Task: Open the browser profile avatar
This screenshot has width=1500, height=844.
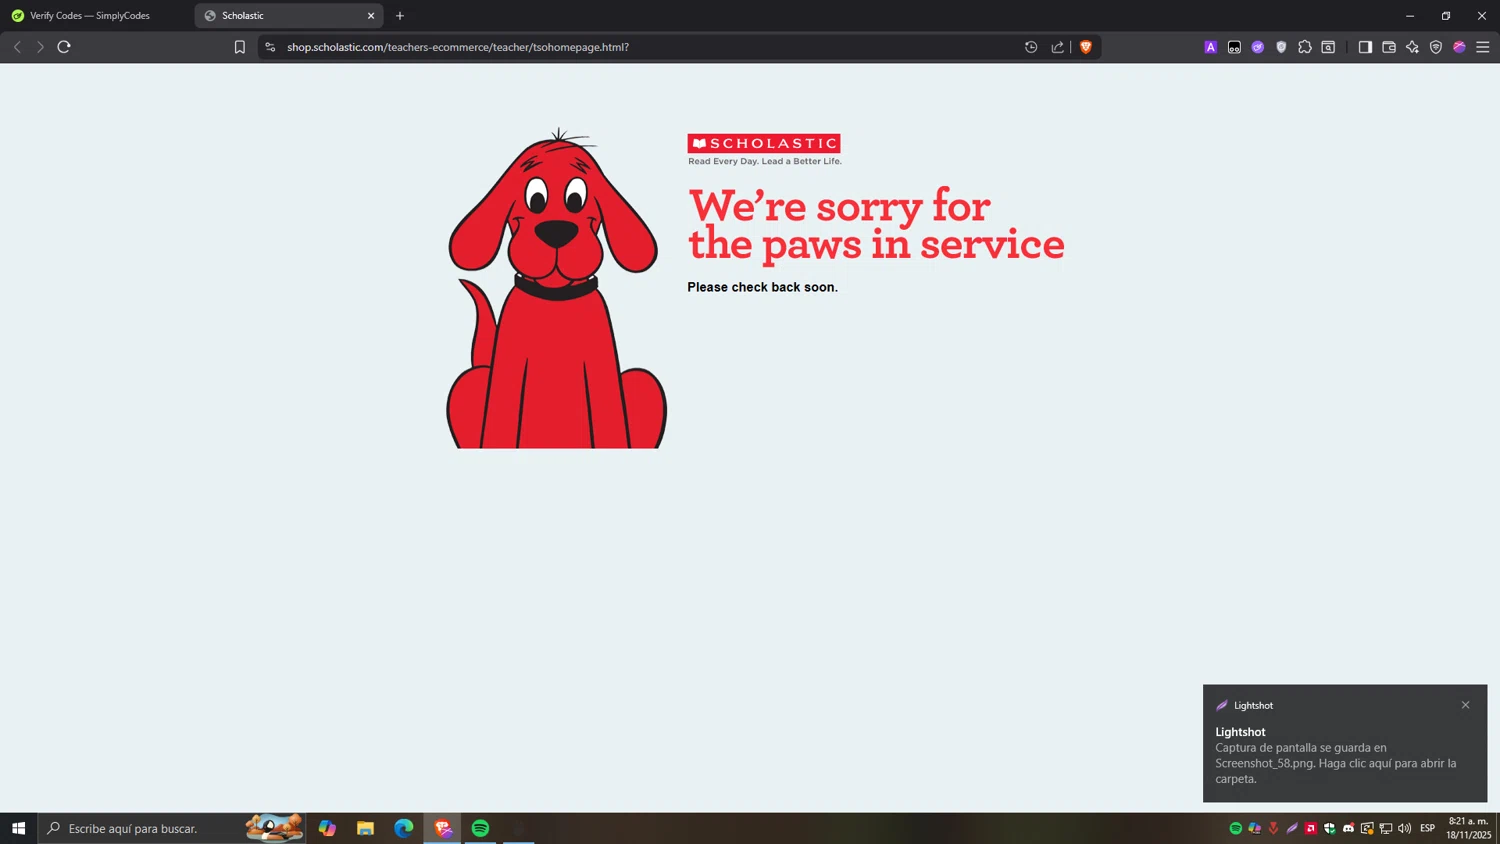Action: pos(1459,47)
